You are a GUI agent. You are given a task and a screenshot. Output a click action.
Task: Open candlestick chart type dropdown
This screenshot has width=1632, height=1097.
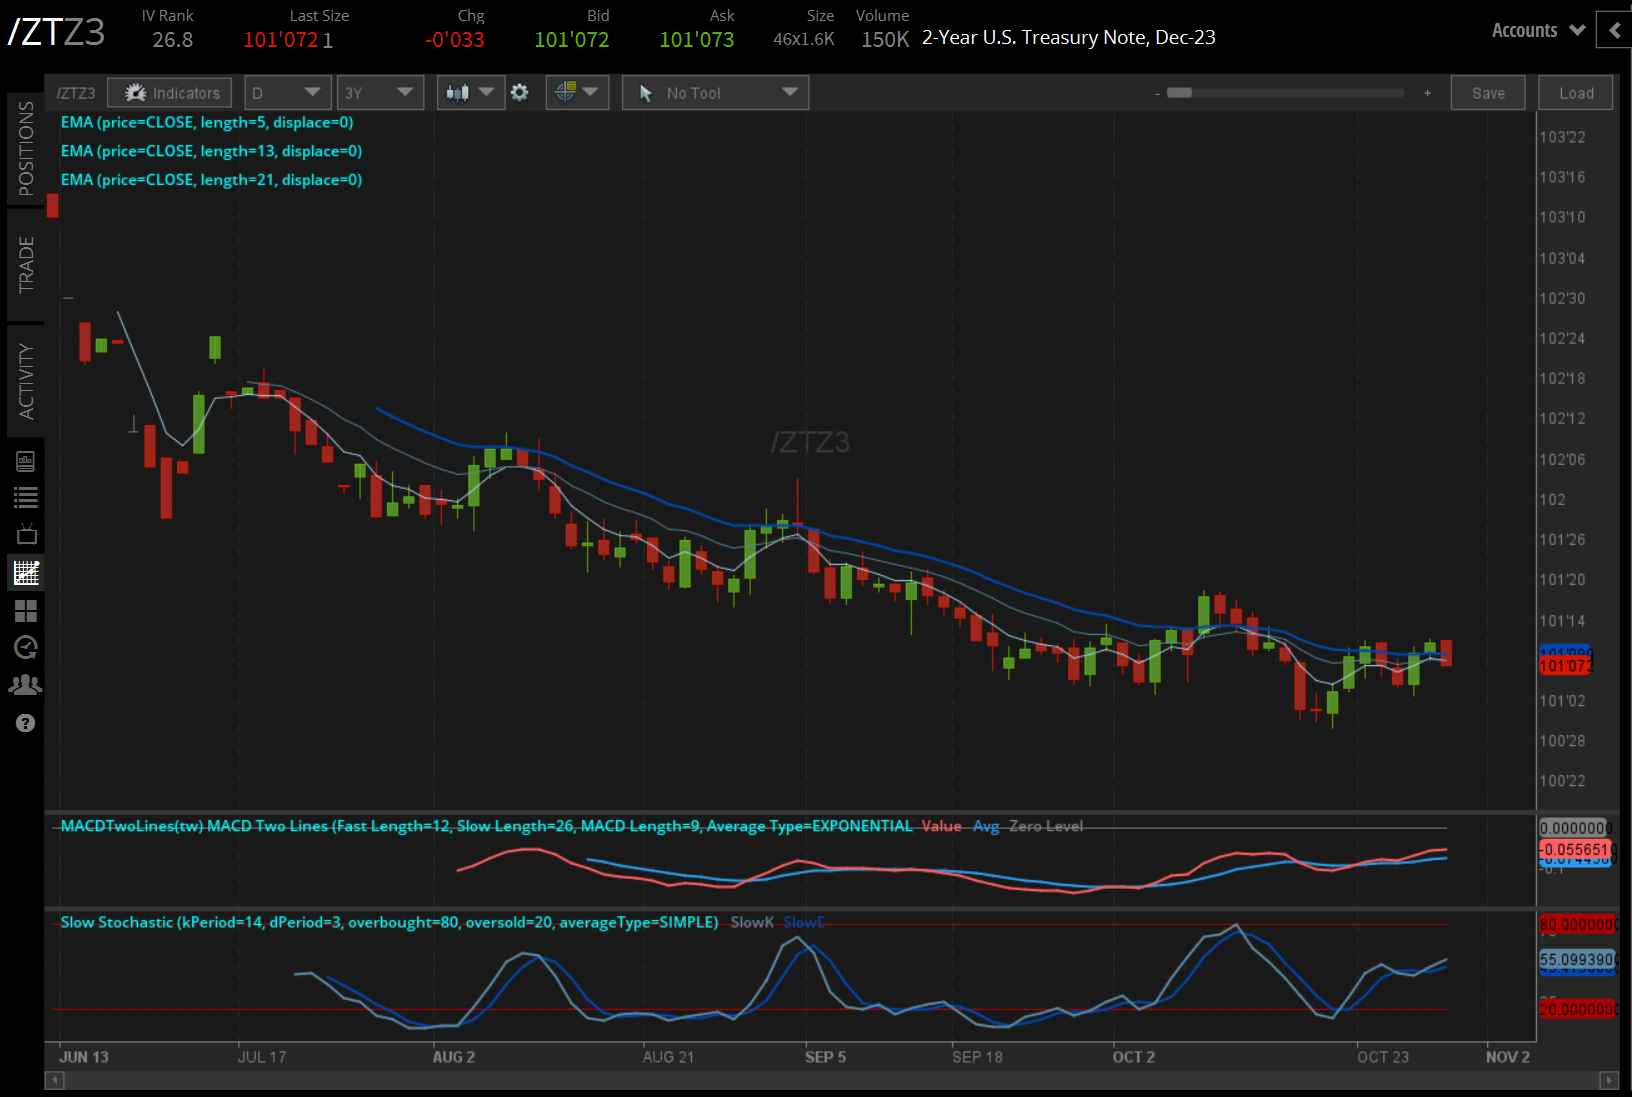tap(470, 93)
